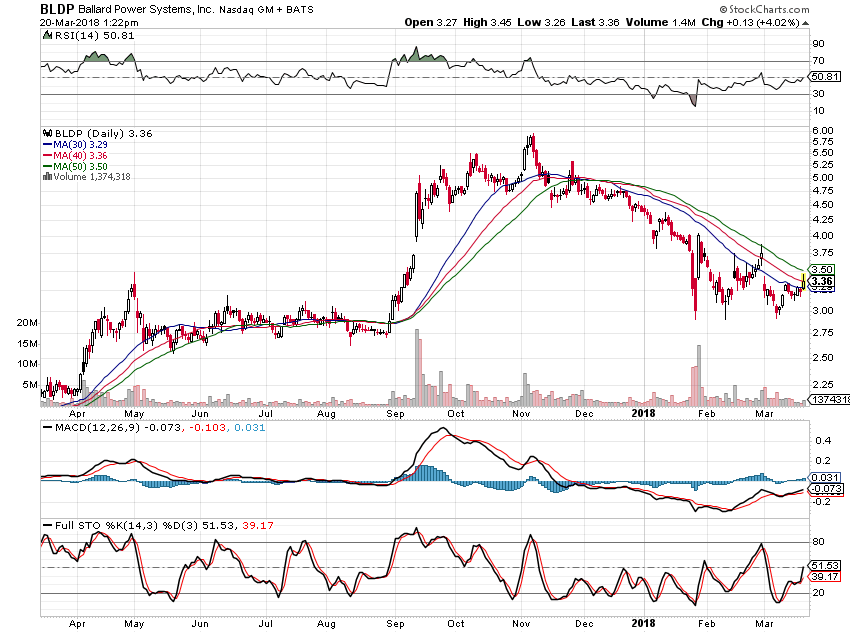Click the green 3.50 price tag
Image resolution: width=850 pixels, height=633 pixels.
point(822,269)
